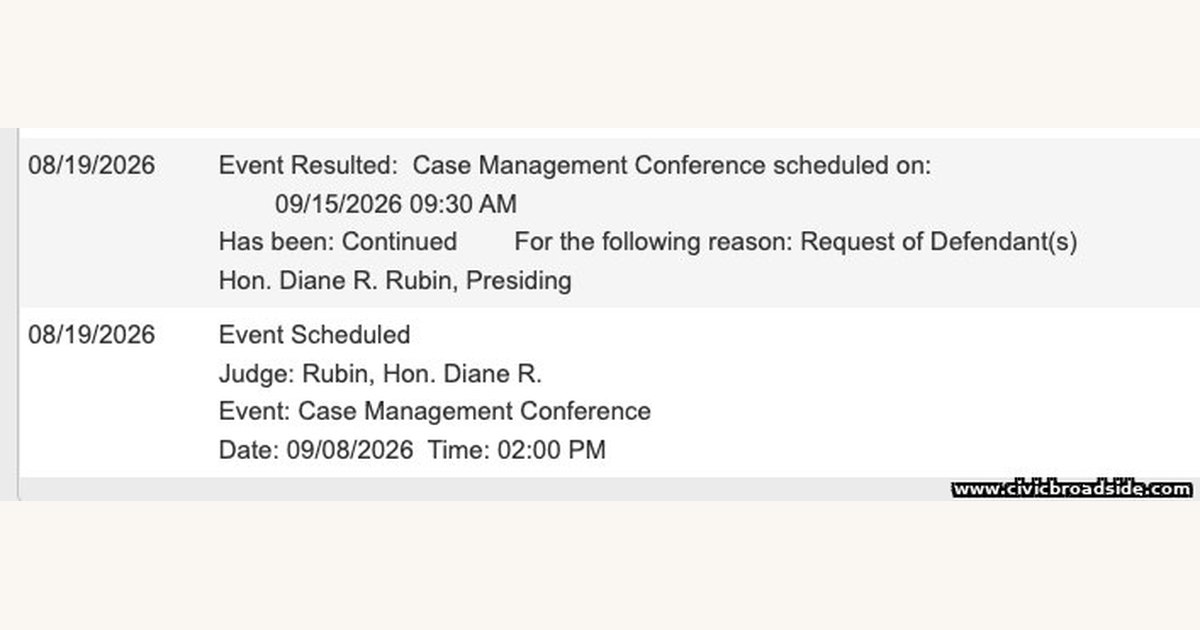Click the second 08/19/2026 docket date
The image size is (1200, 630).
pos(92,334)
